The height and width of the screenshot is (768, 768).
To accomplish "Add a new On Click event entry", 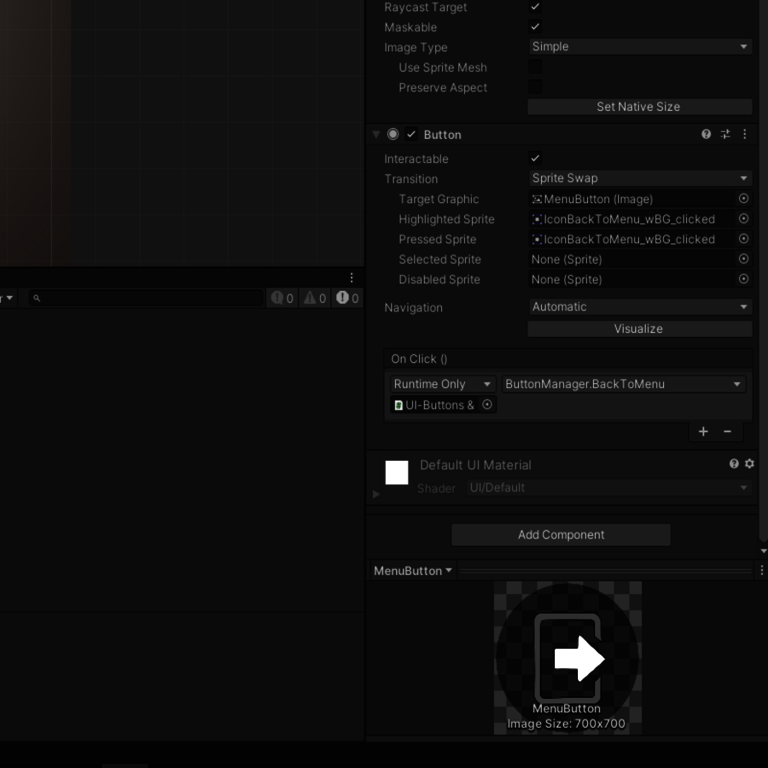I will click(703, 432).
